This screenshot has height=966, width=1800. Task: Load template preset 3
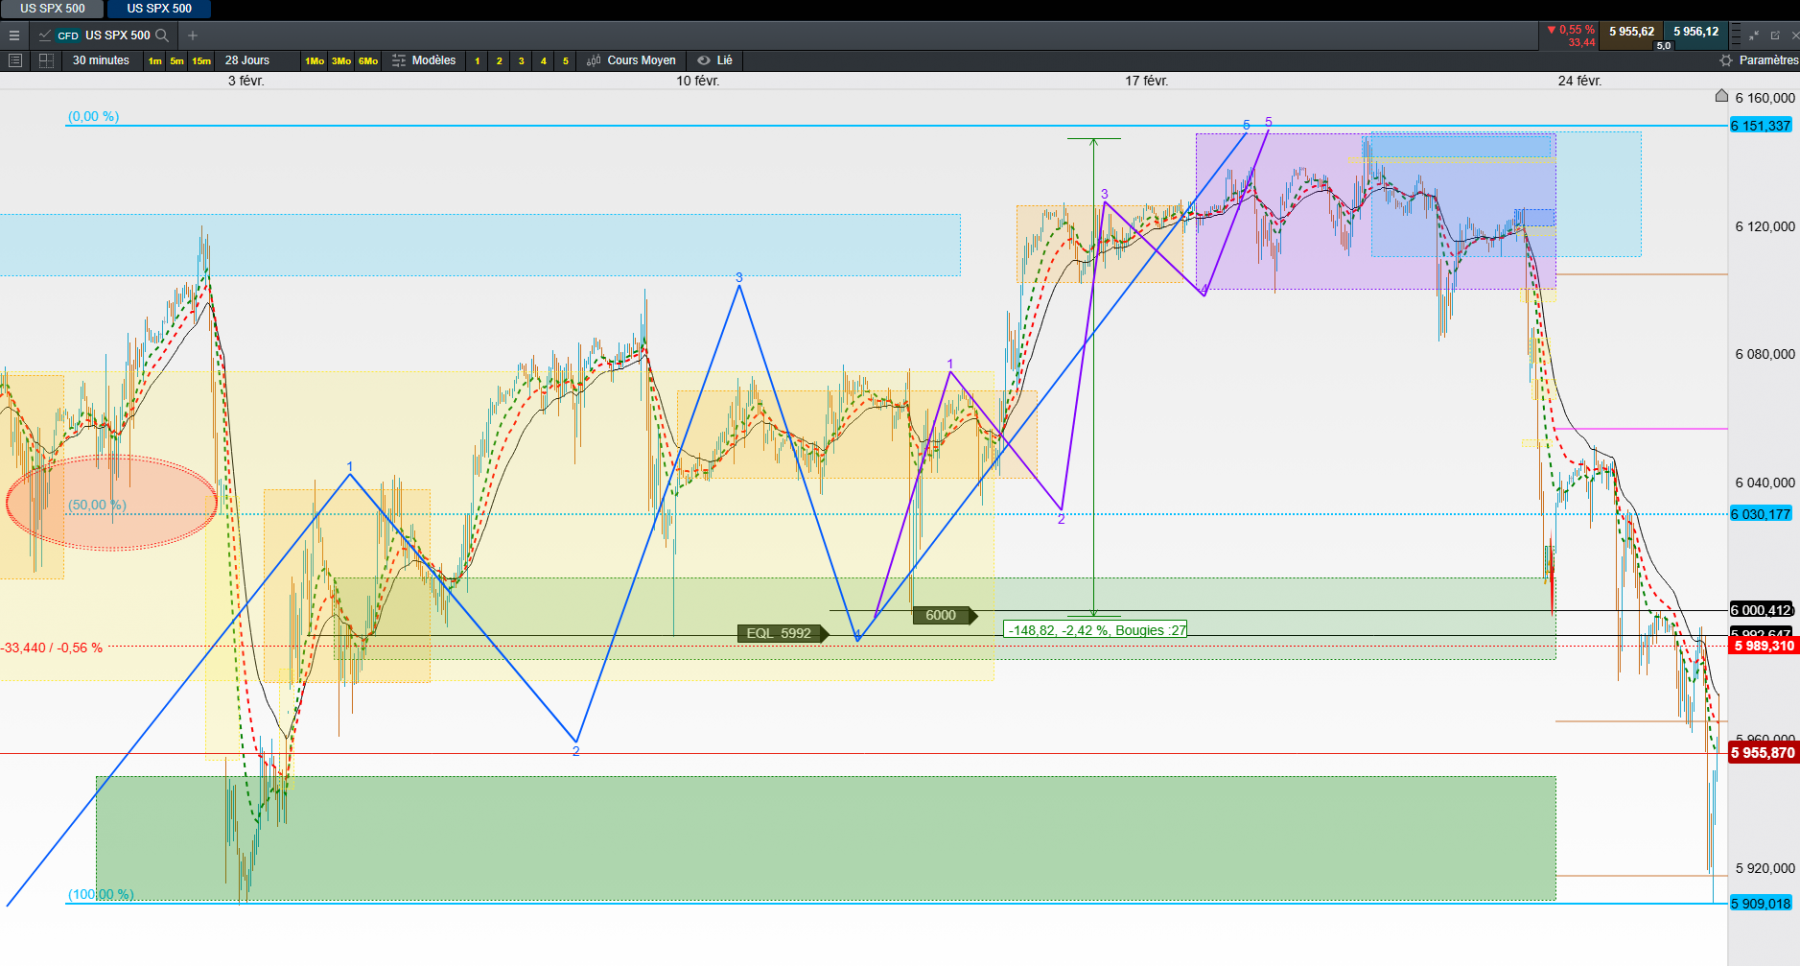(x=521, y=61)
